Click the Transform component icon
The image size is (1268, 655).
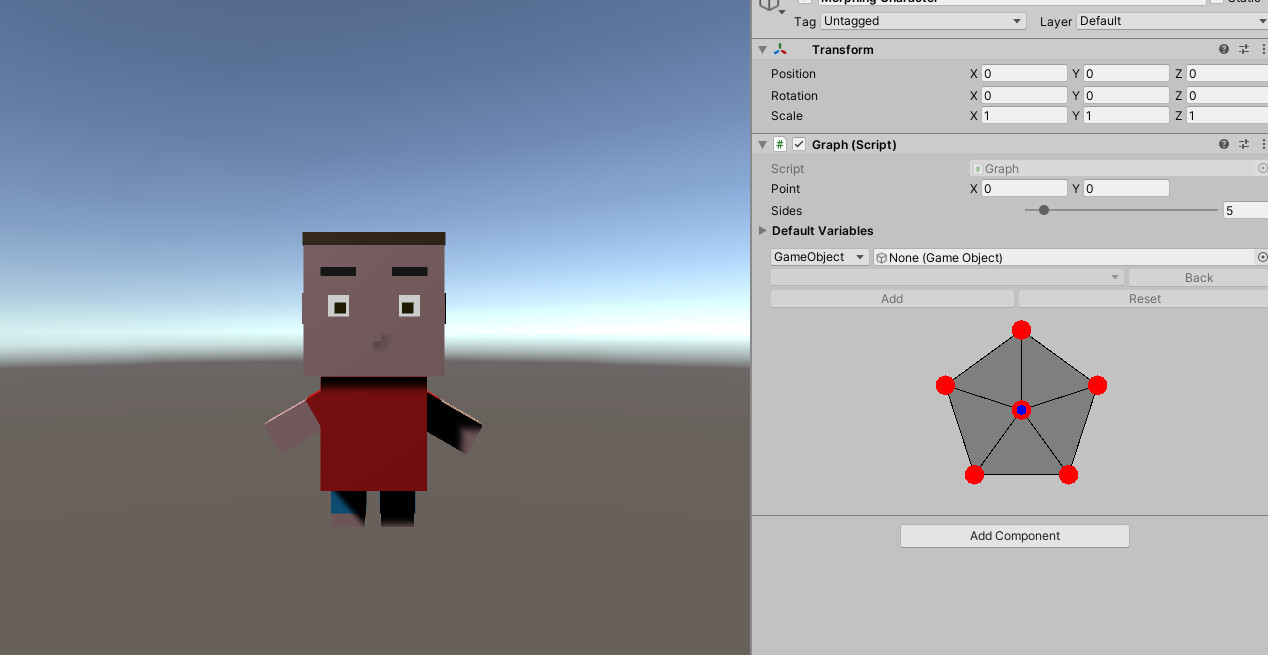coord(778,49)
